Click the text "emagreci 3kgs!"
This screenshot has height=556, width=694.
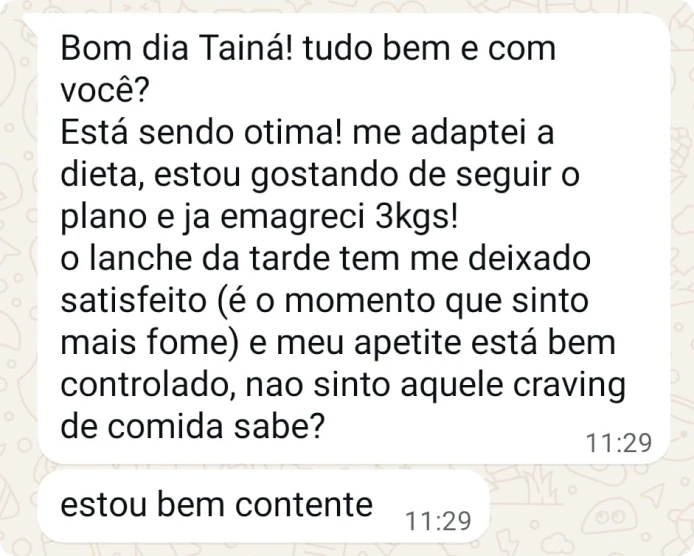click(401, 217)
